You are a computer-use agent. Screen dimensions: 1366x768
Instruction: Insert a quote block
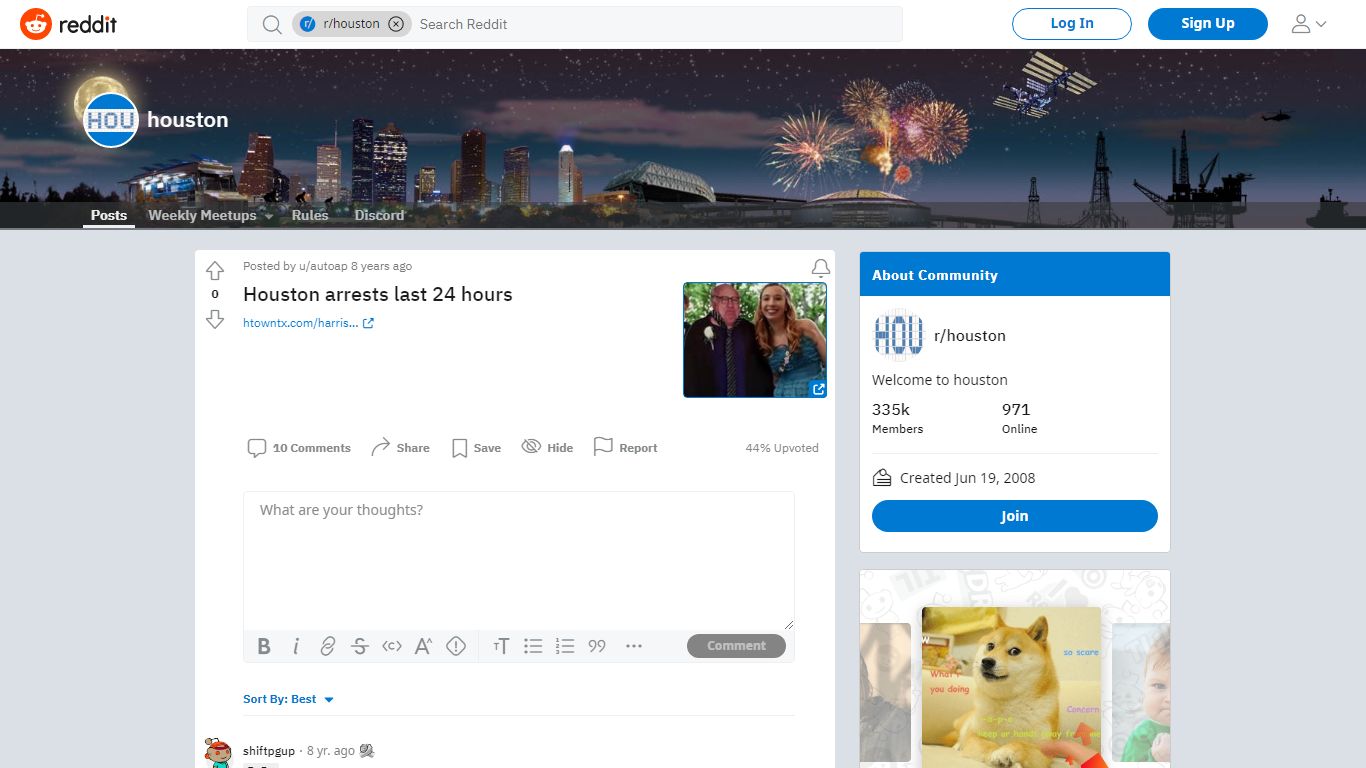[x=597, y=646]
